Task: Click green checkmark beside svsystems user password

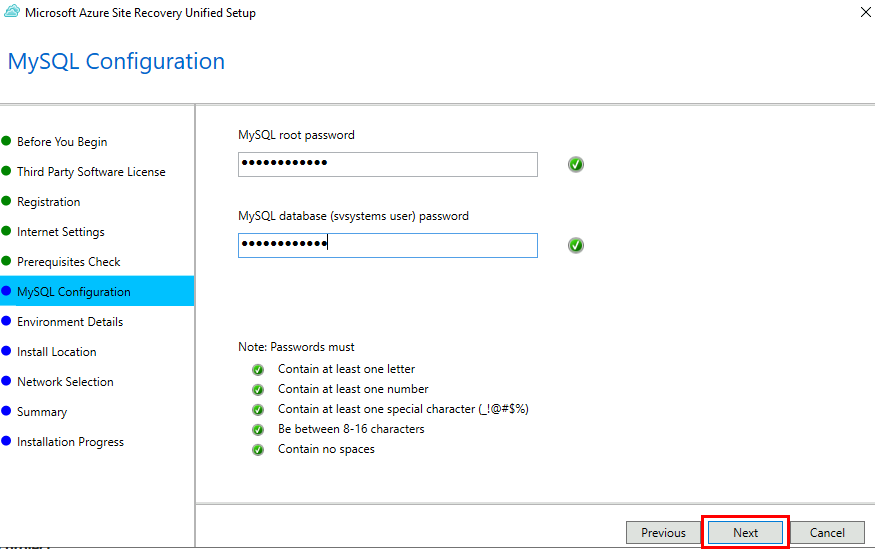Action: pos(576,245)
